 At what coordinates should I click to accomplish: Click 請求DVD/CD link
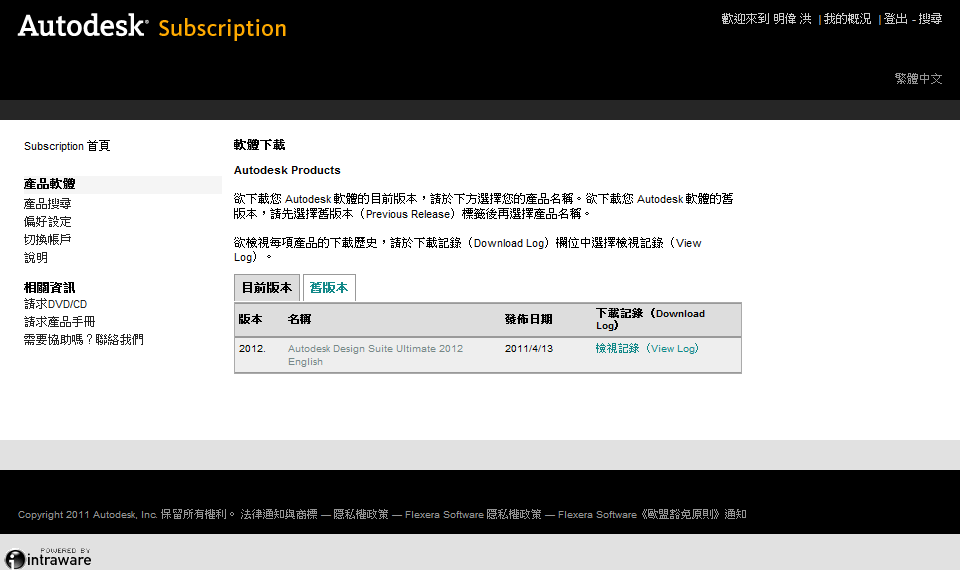pos(56,304)
